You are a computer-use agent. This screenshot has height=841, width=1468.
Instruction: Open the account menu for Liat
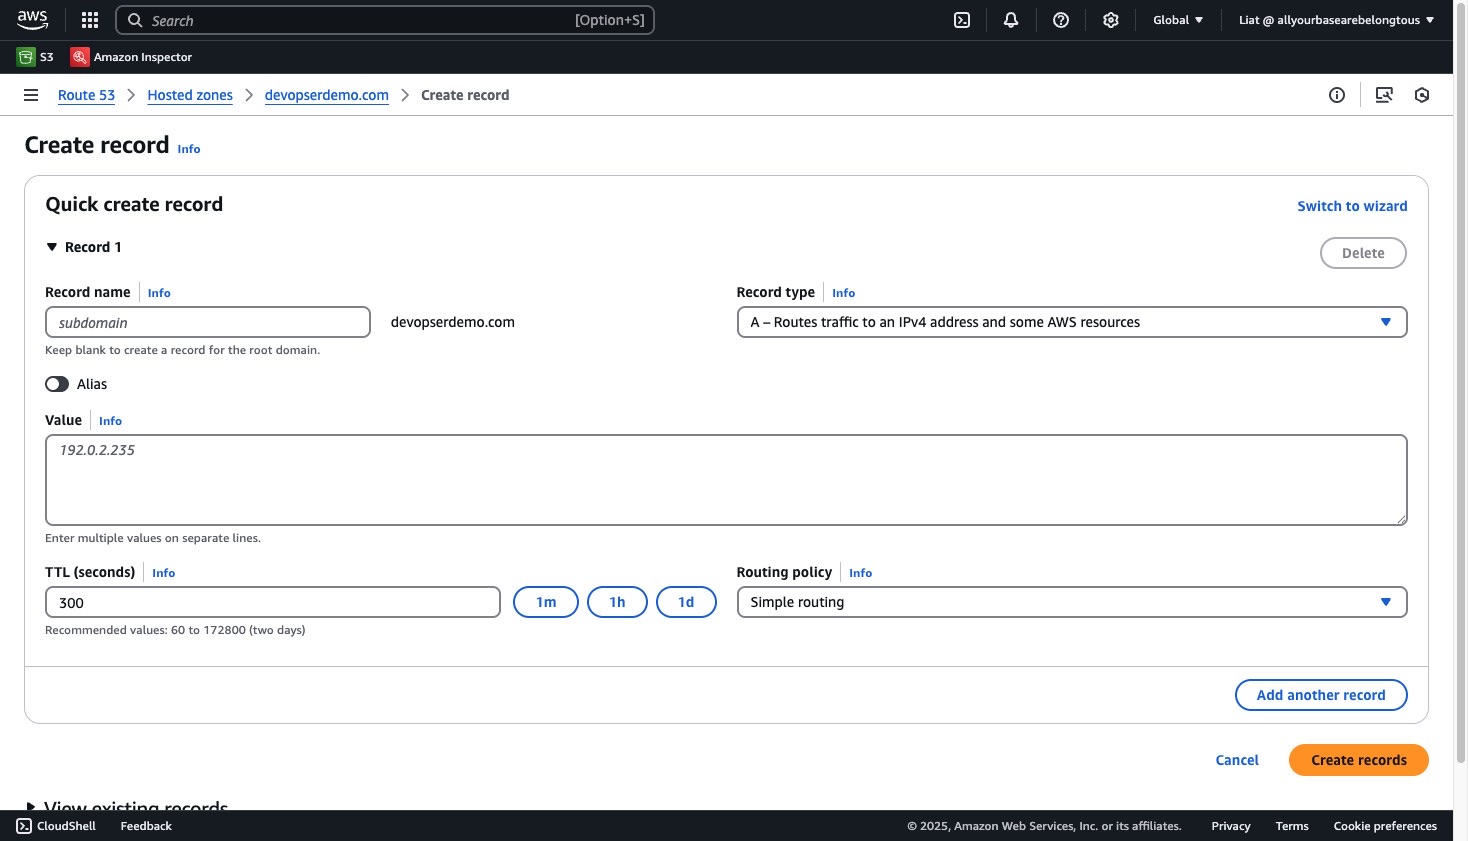pyautogui.click(x=1336, y=20)
